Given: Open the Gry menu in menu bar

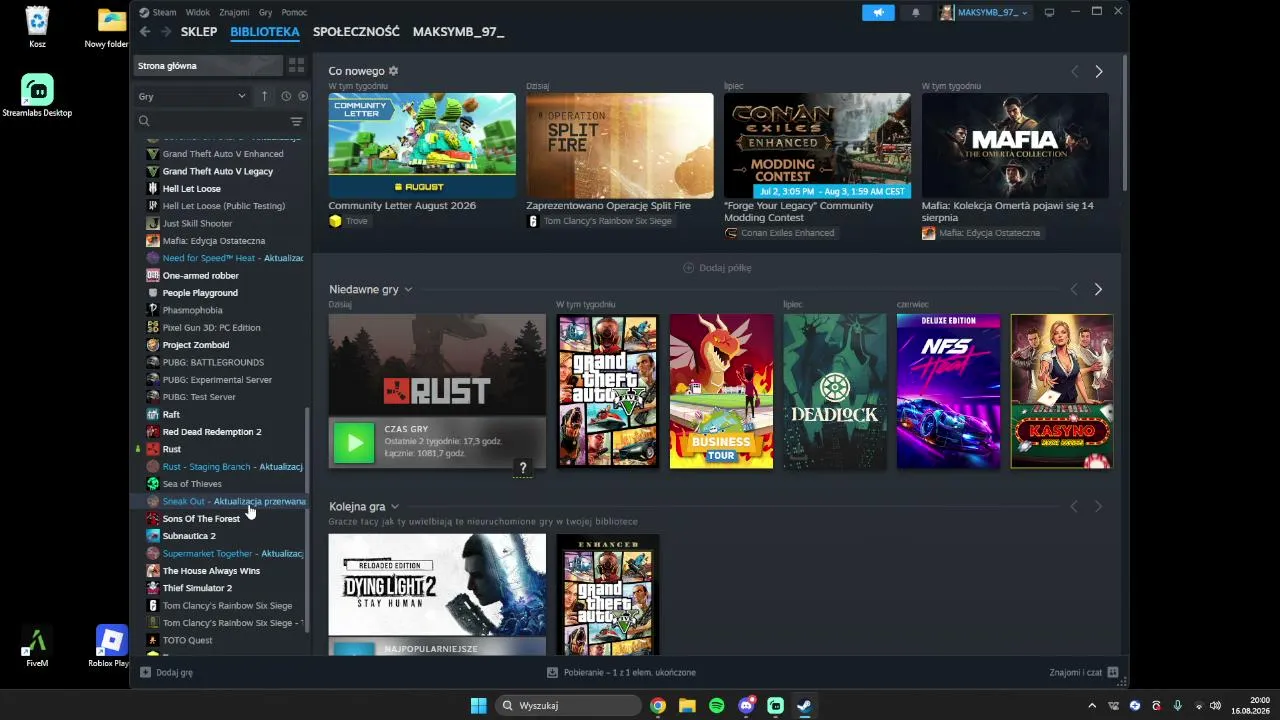Looking at the screenshot, I should tap(266, 12).
